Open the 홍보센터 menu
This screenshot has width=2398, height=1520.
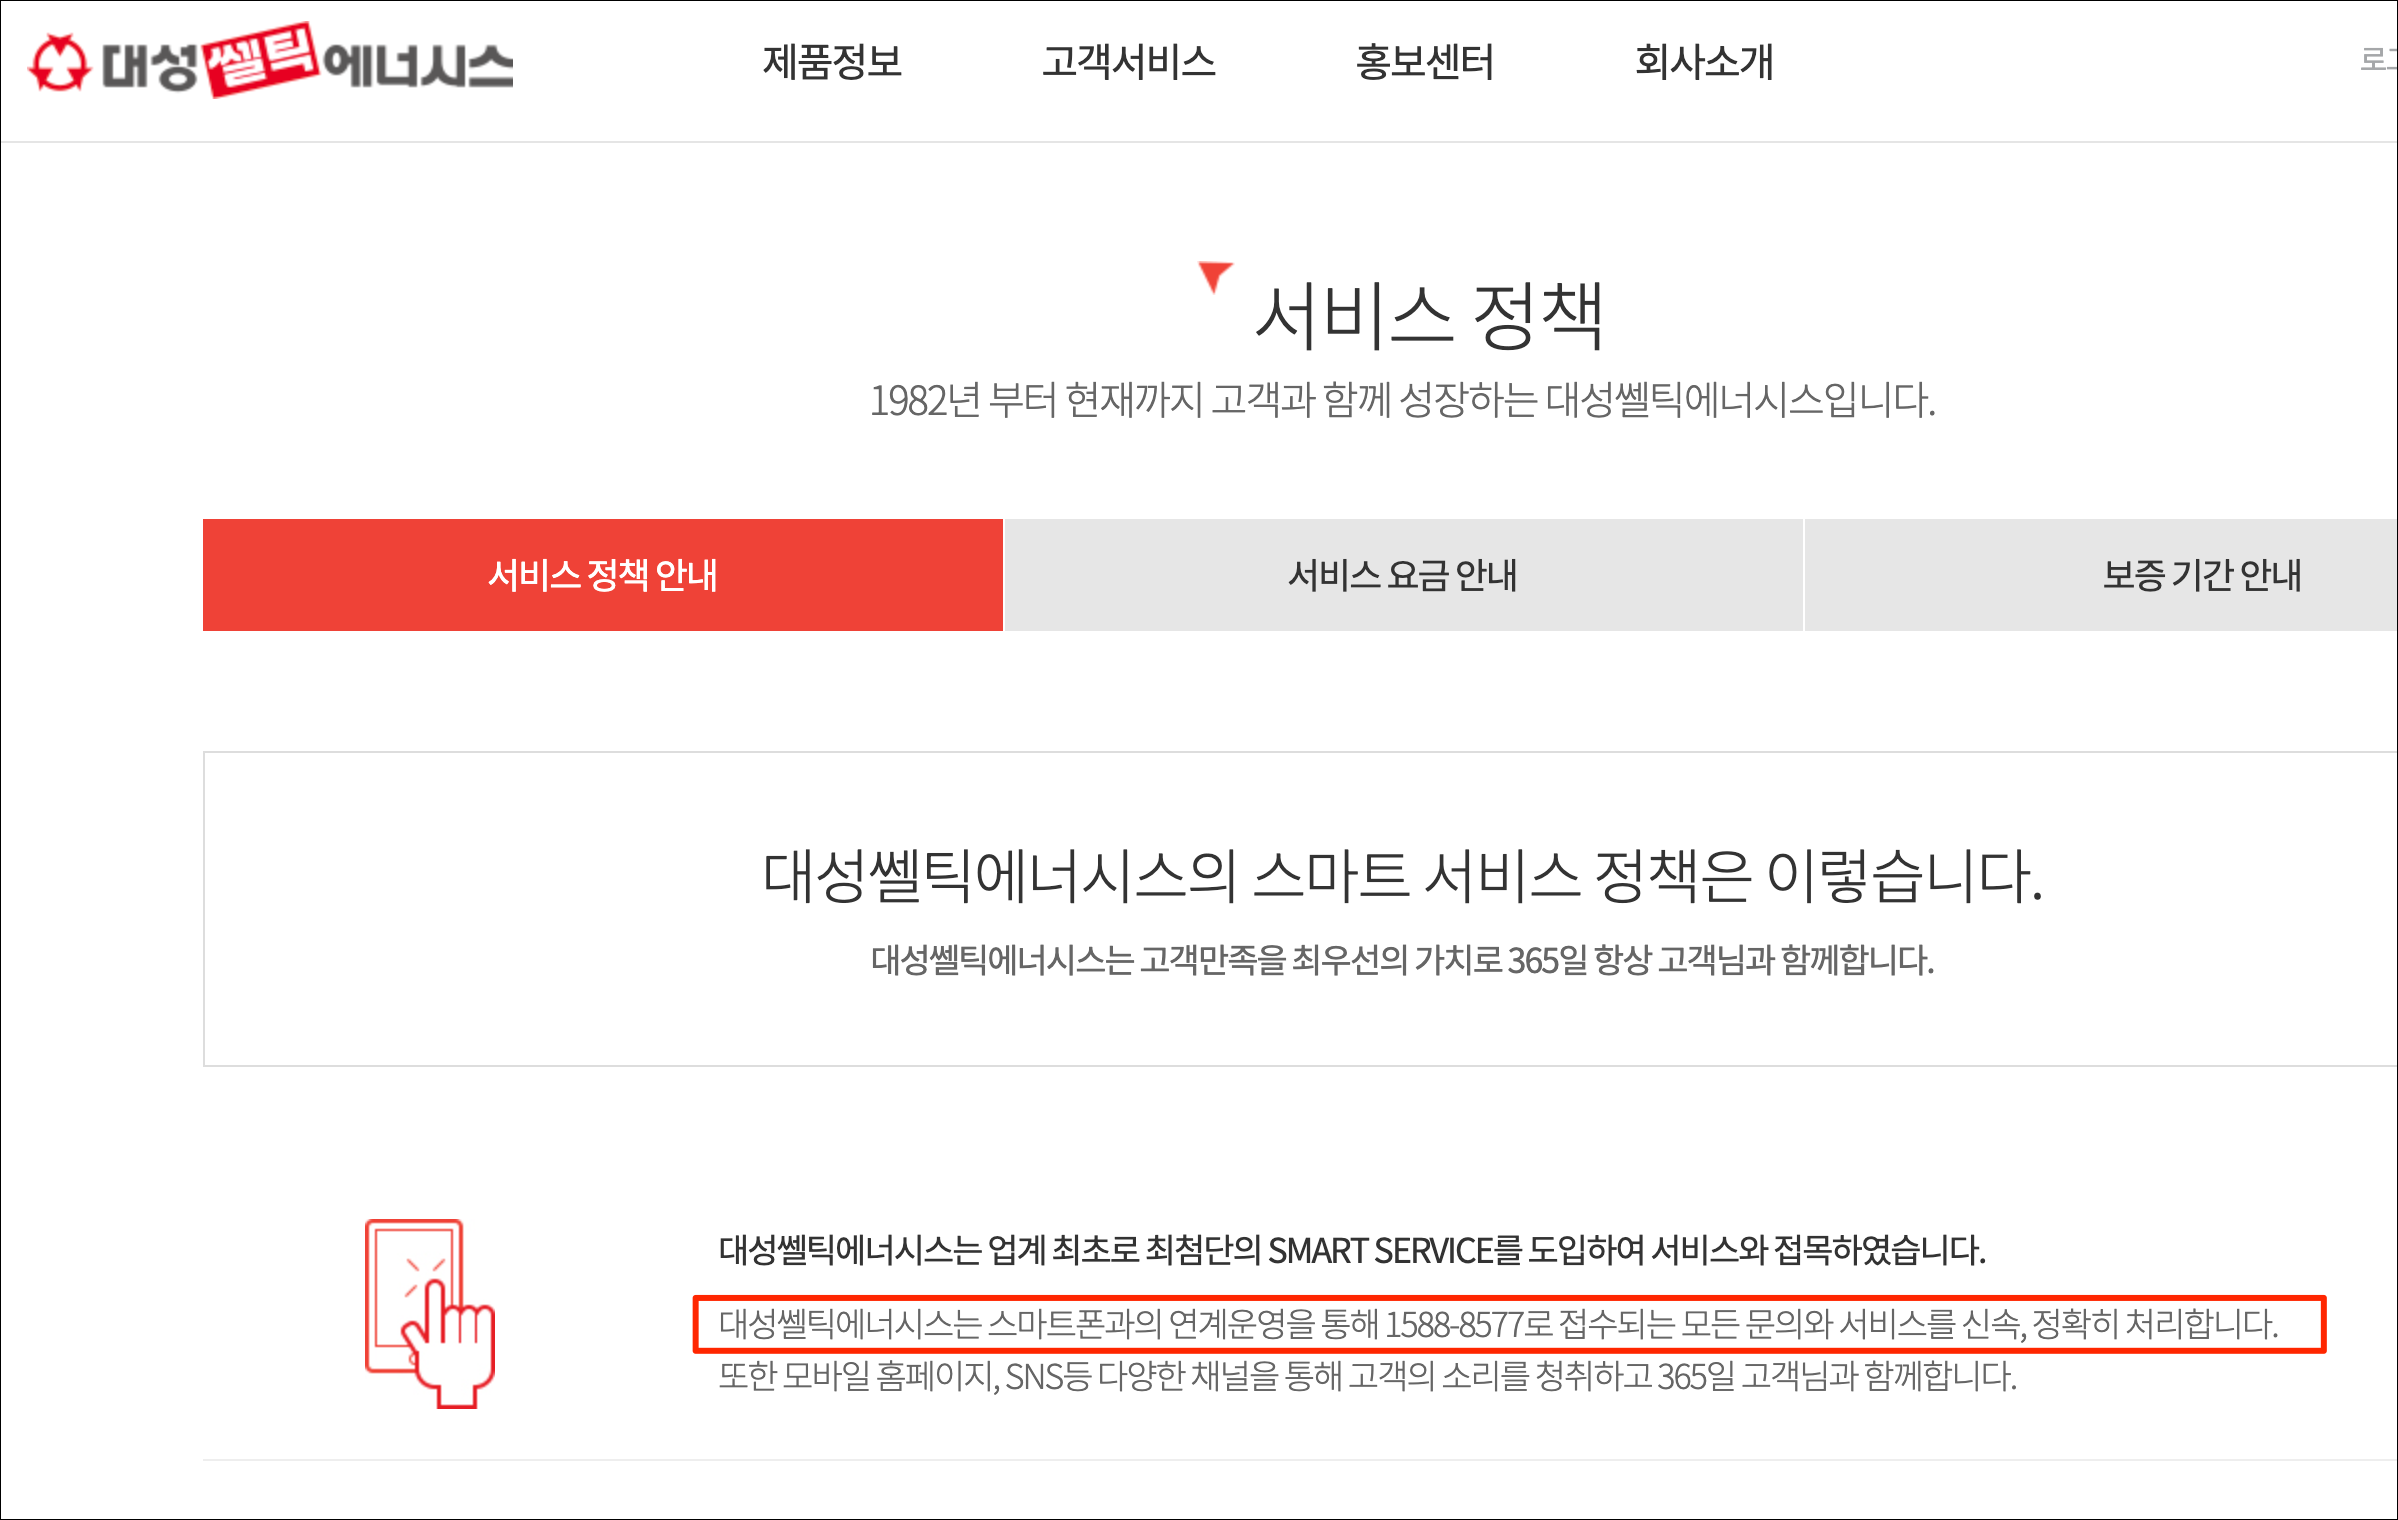pos(1424,62)
